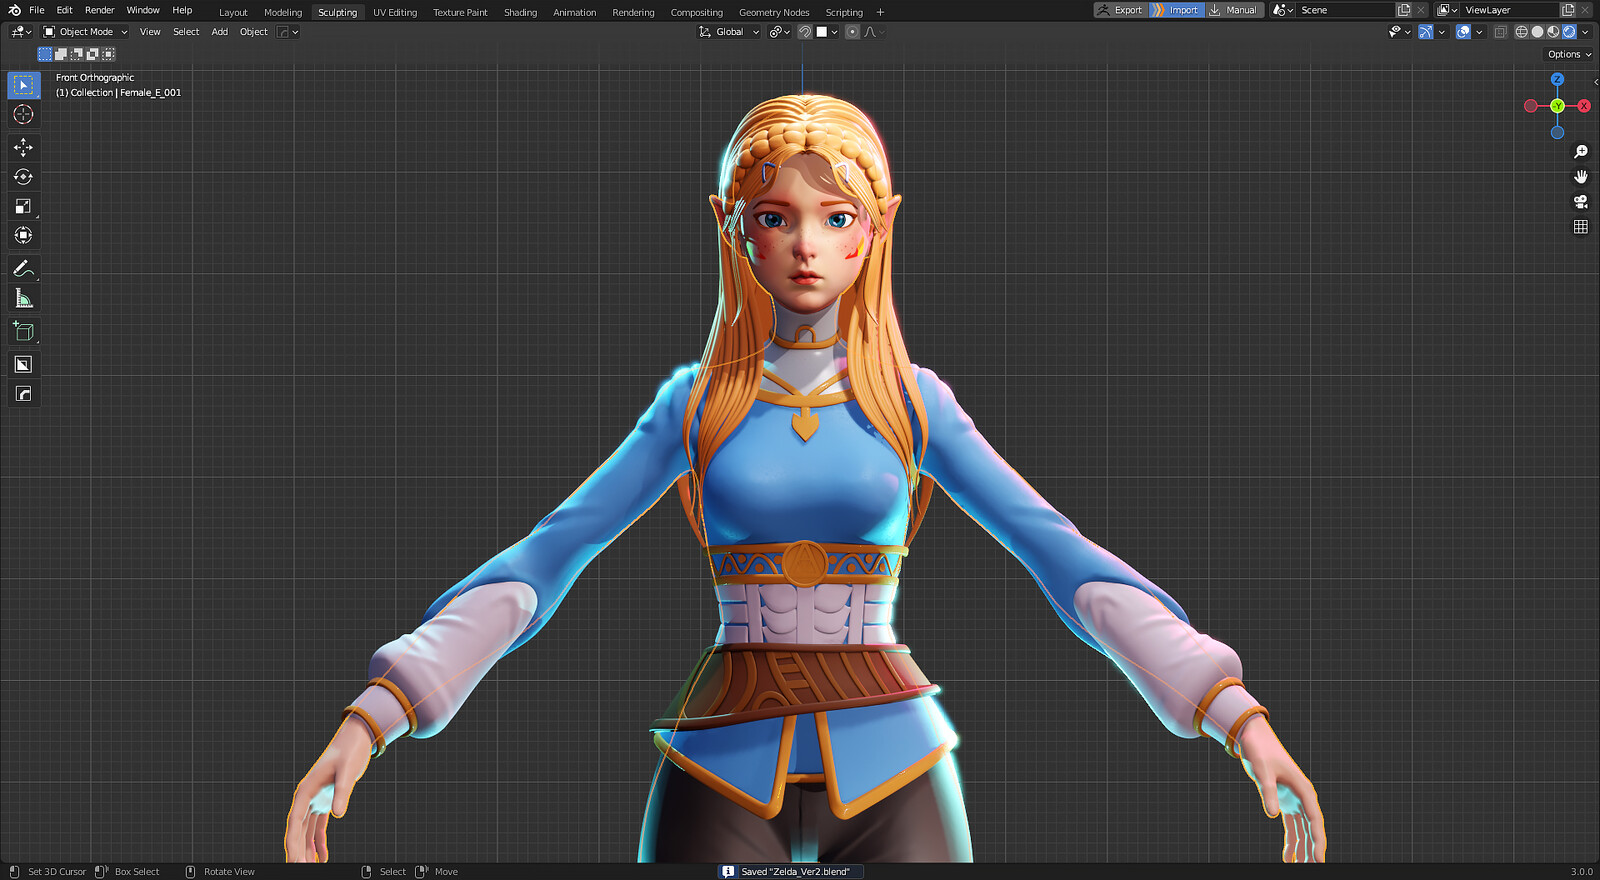The image size is (1600, 880).
Task: Toggle viewport overlays
Action: [x=1463, y=32]
